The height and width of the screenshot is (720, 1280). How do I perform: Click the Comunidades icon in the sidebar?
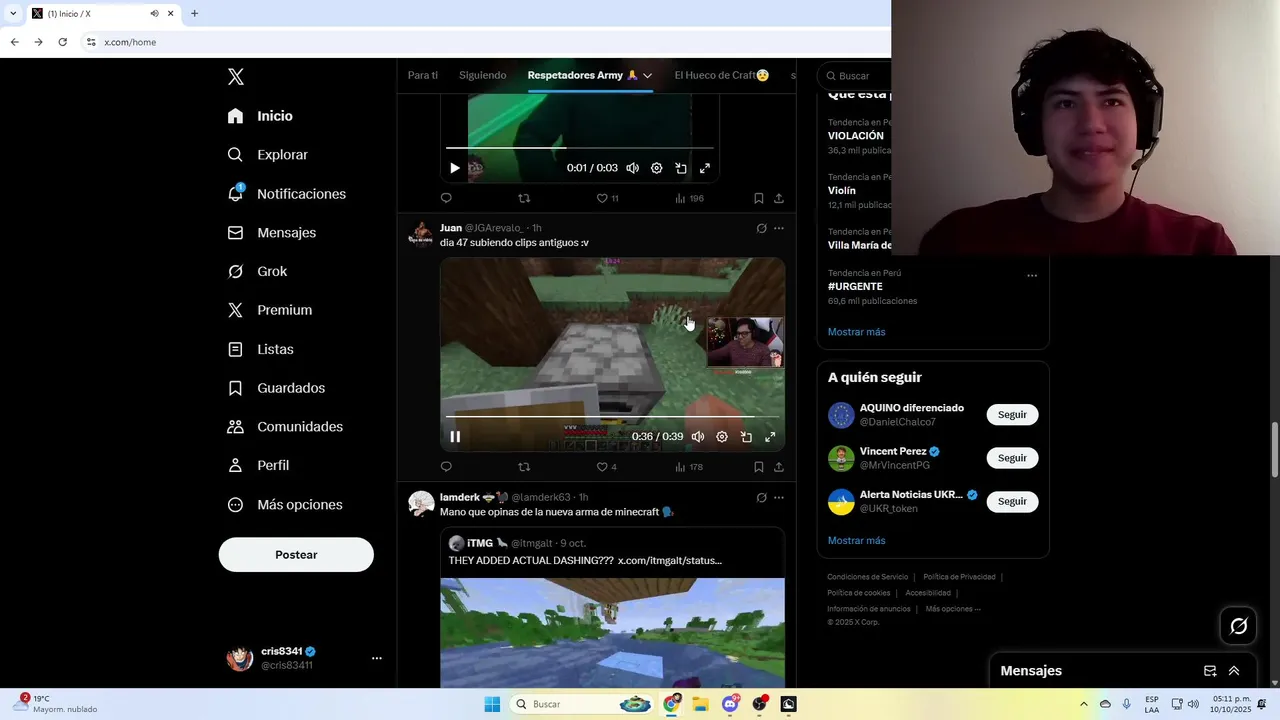235,427
